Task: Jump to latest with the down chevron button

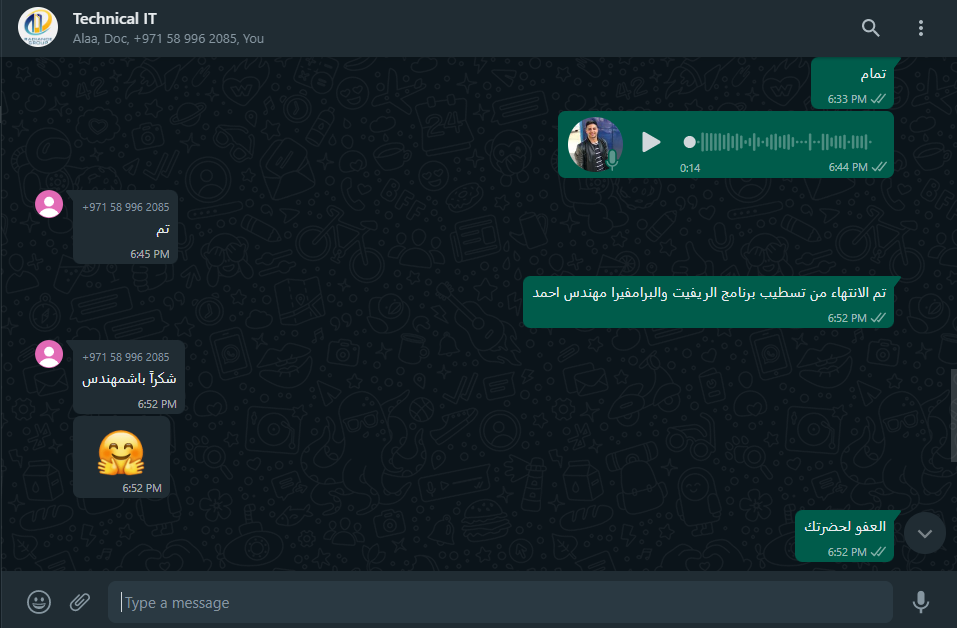Action: [925, 533]
